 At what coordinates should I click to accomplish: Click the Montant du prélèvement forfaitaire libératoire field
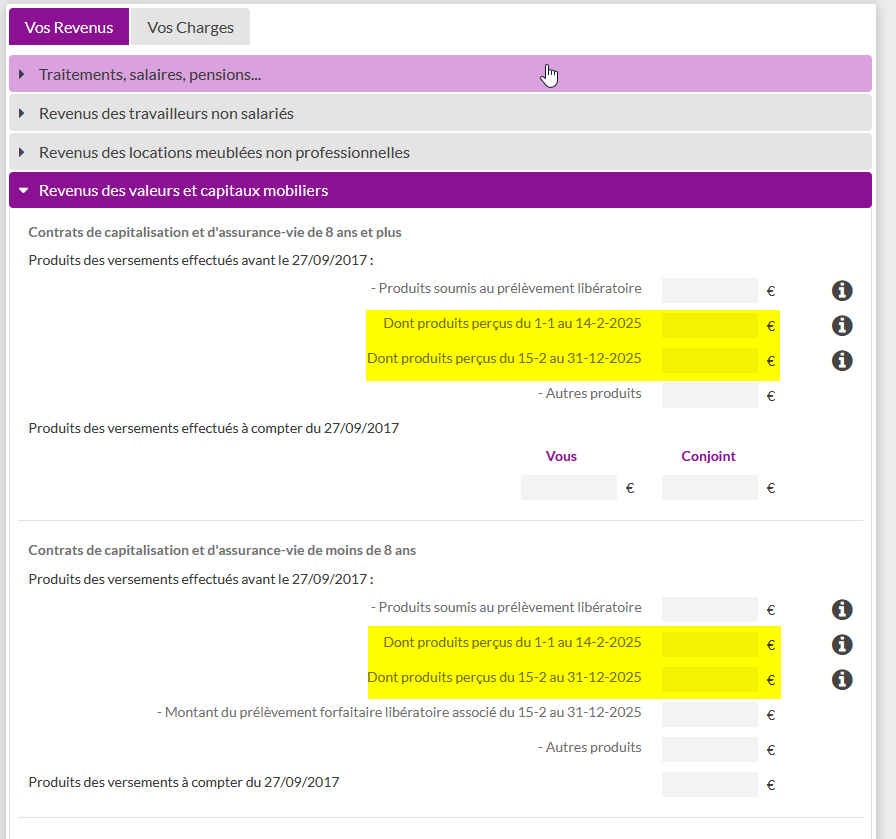(x=709, y=714)
